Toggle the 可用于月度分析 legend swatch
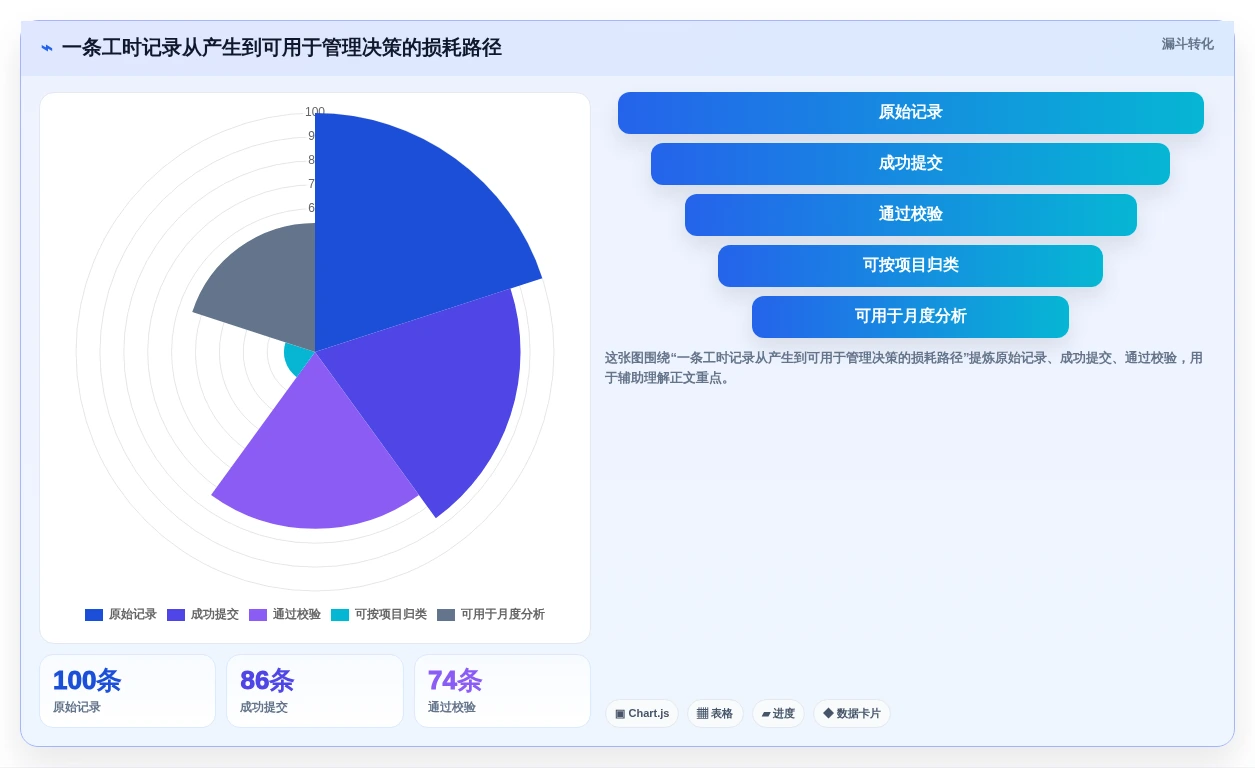1255x768 pixels. coord(446,615)
